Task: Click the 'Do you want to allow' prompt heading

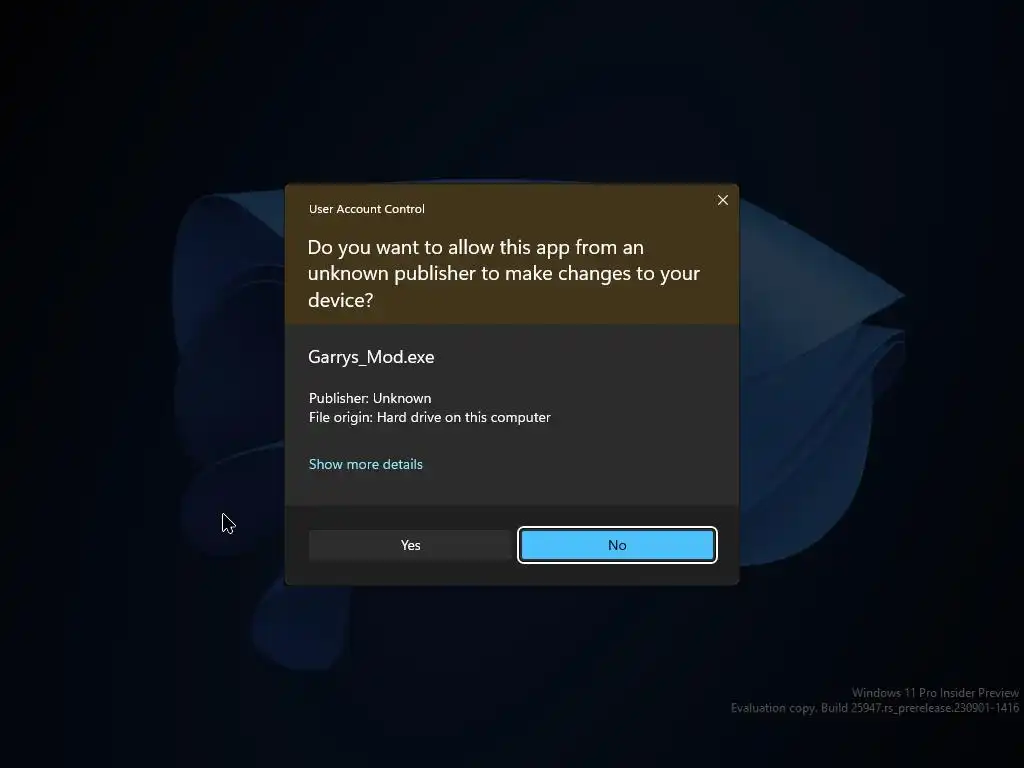Action: [504, 273]
